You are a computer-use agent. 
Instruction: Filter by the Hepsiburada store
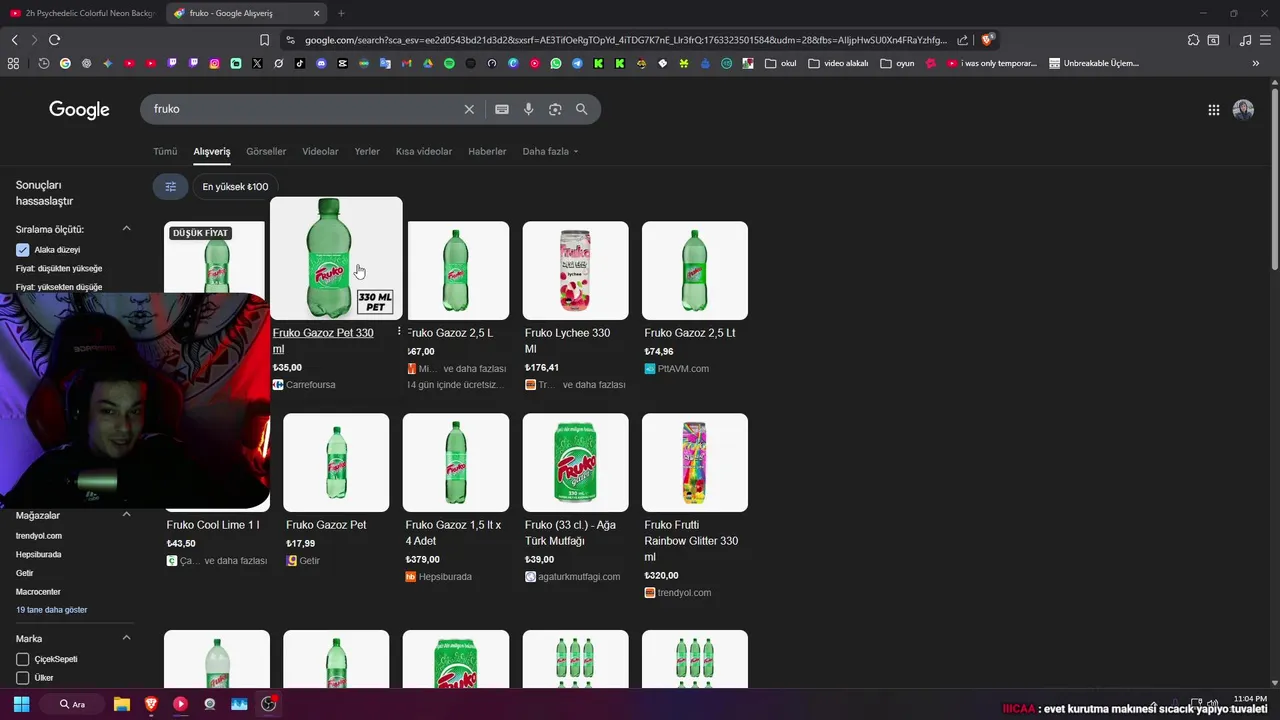coord(39,555)
